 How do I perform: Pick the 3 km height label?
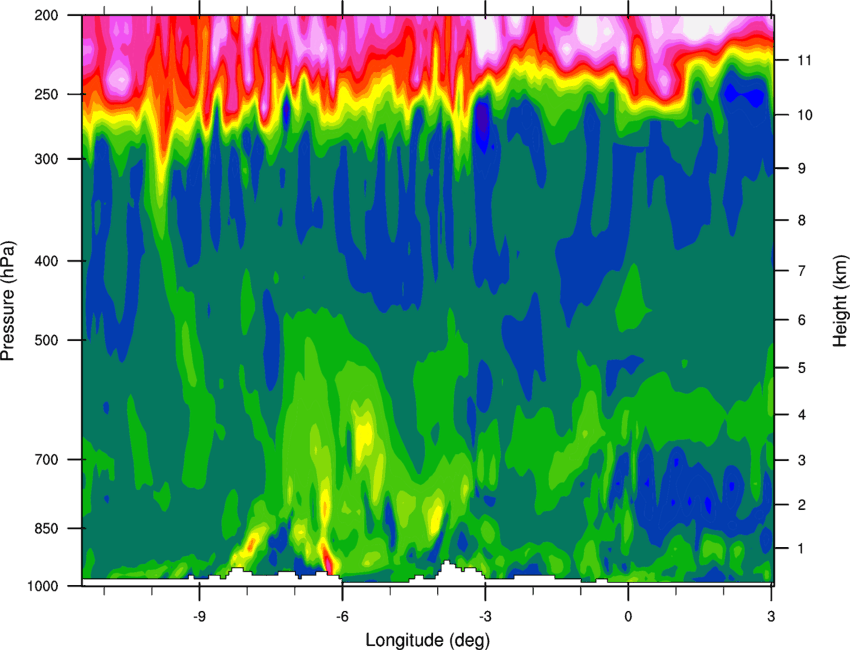(802, 460)
